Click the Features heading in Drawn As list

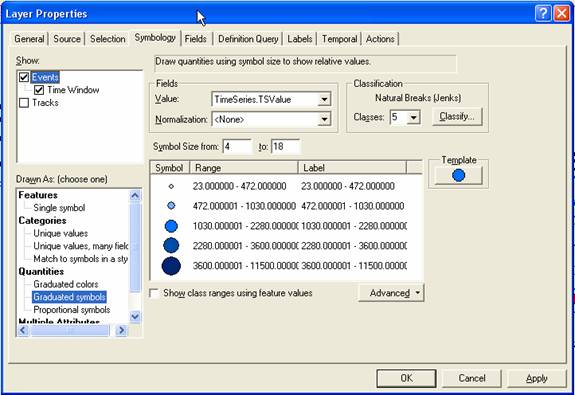pyautogui.click(x=38, y=195)
